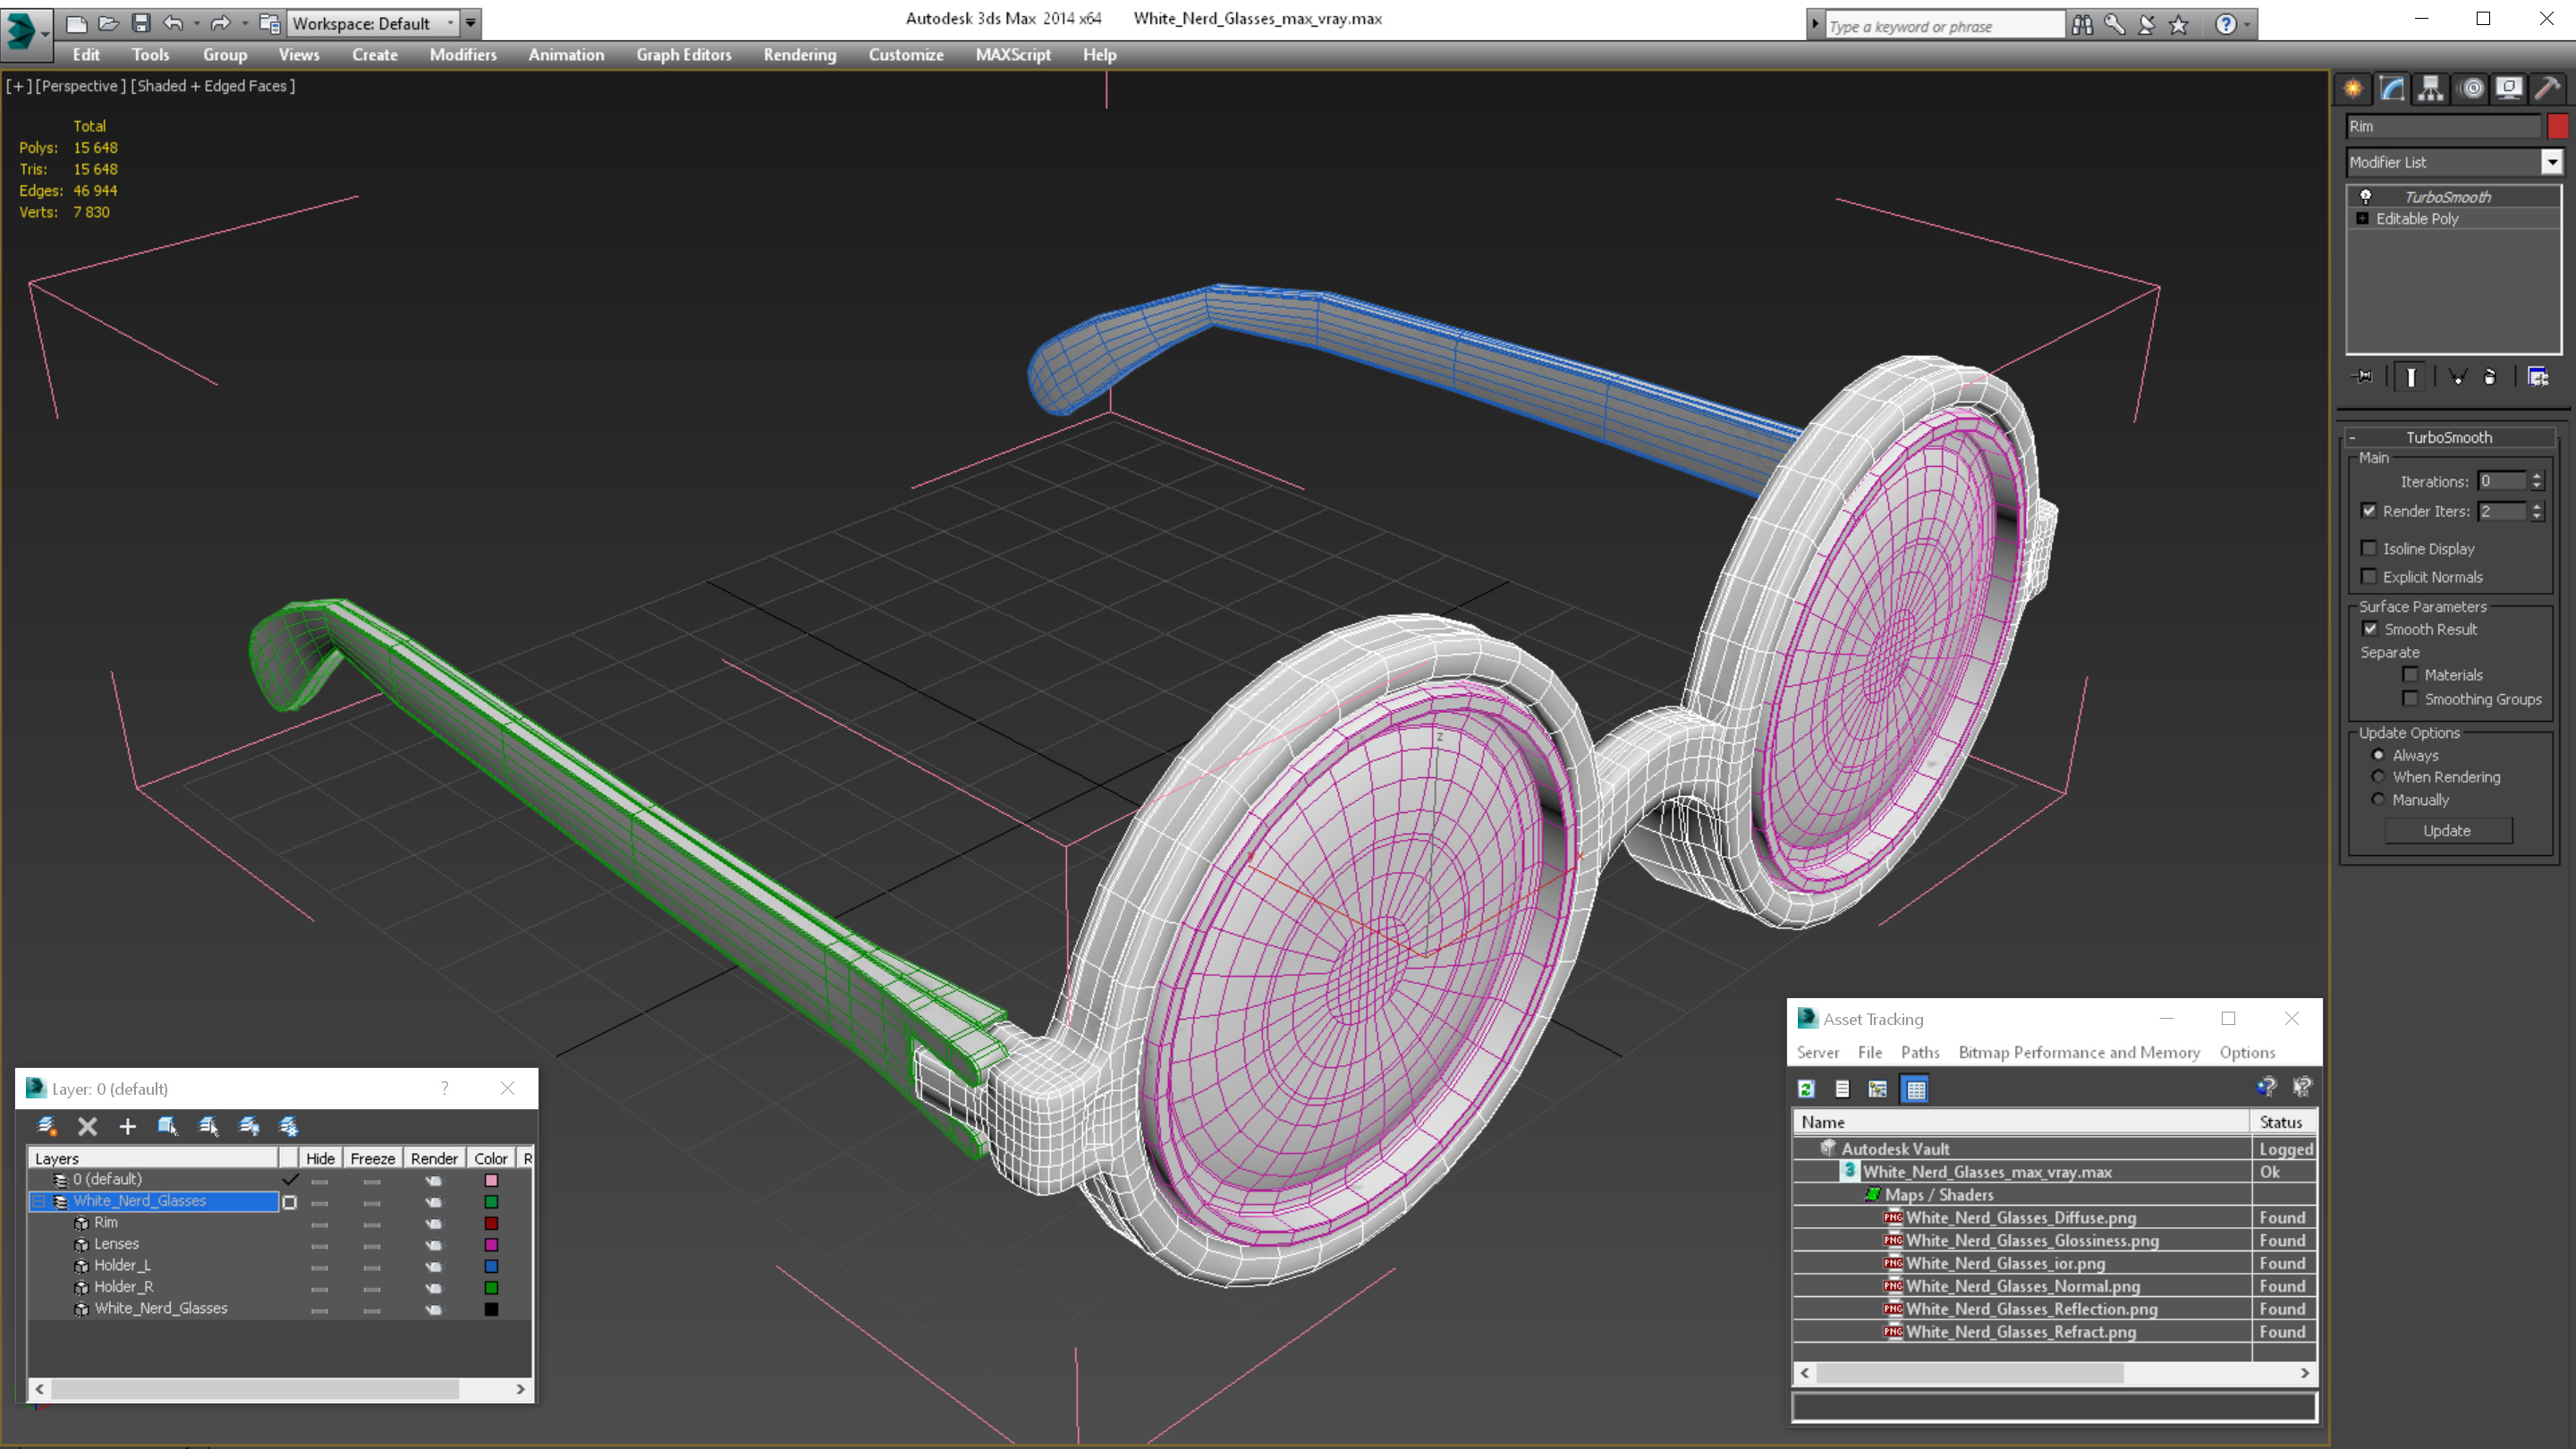This screenshot has height=1449, width=2576.
Task: Click the binoculars search icon
Action: point(2082,24)
